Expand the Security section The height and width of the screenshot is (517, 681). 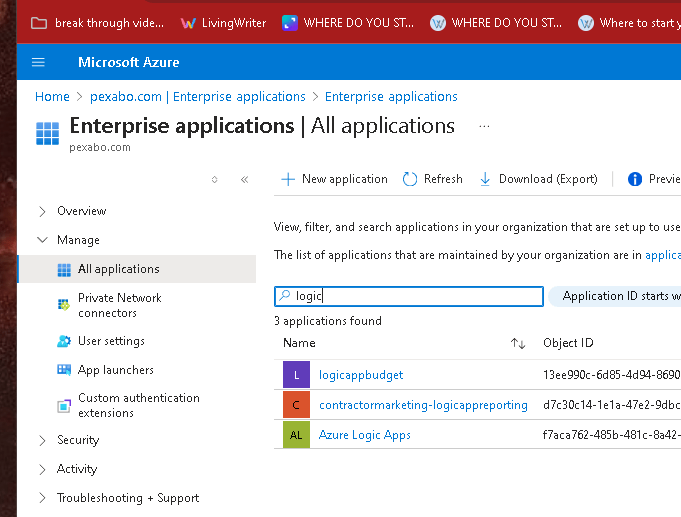coord(42,441)
